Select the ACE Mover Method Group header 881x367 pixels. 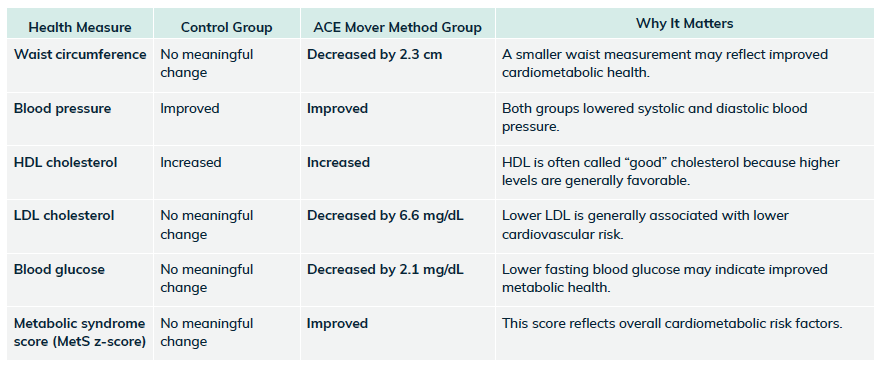[397, 27]
